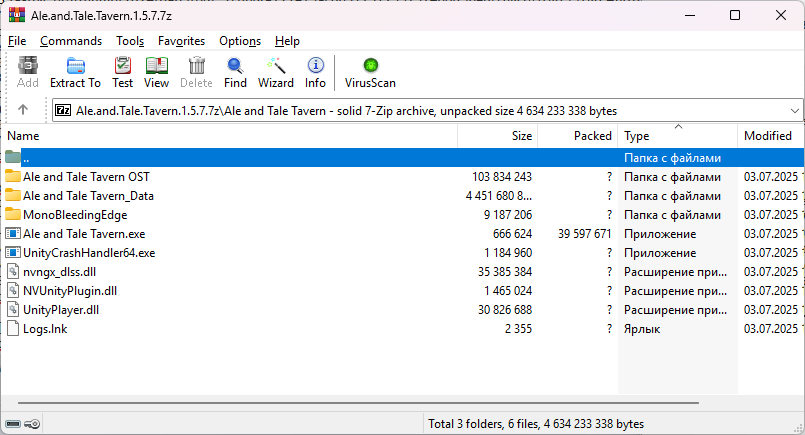The width and height of the screenshot is (805, 435).
Task: Select file name 'UnityCrashHandler64.exe'
Action: click(89, 253)
